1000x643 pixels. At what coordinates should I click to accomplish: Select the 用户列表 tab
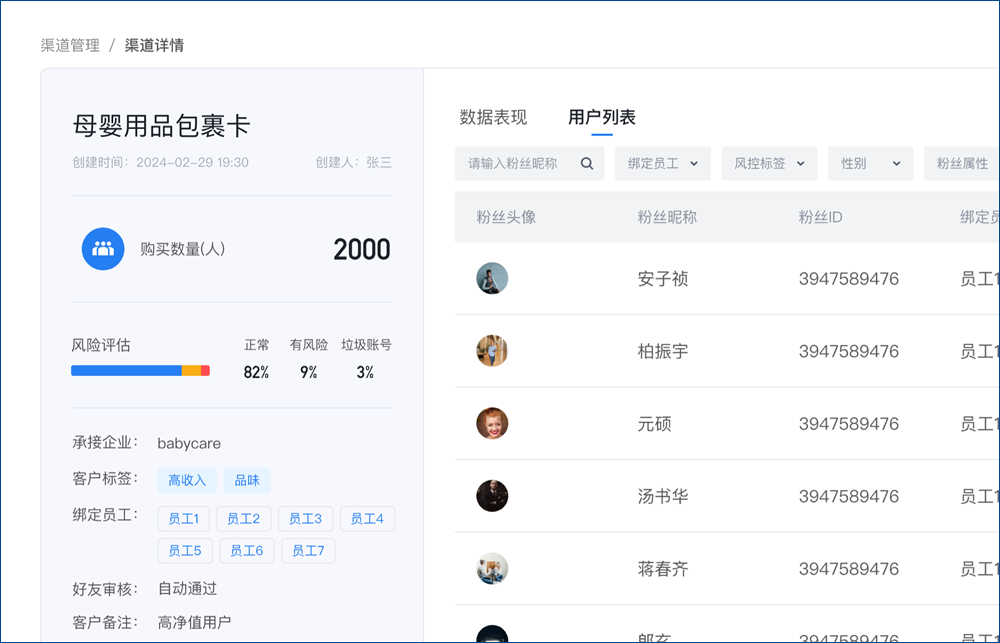[x=601, y=117]
